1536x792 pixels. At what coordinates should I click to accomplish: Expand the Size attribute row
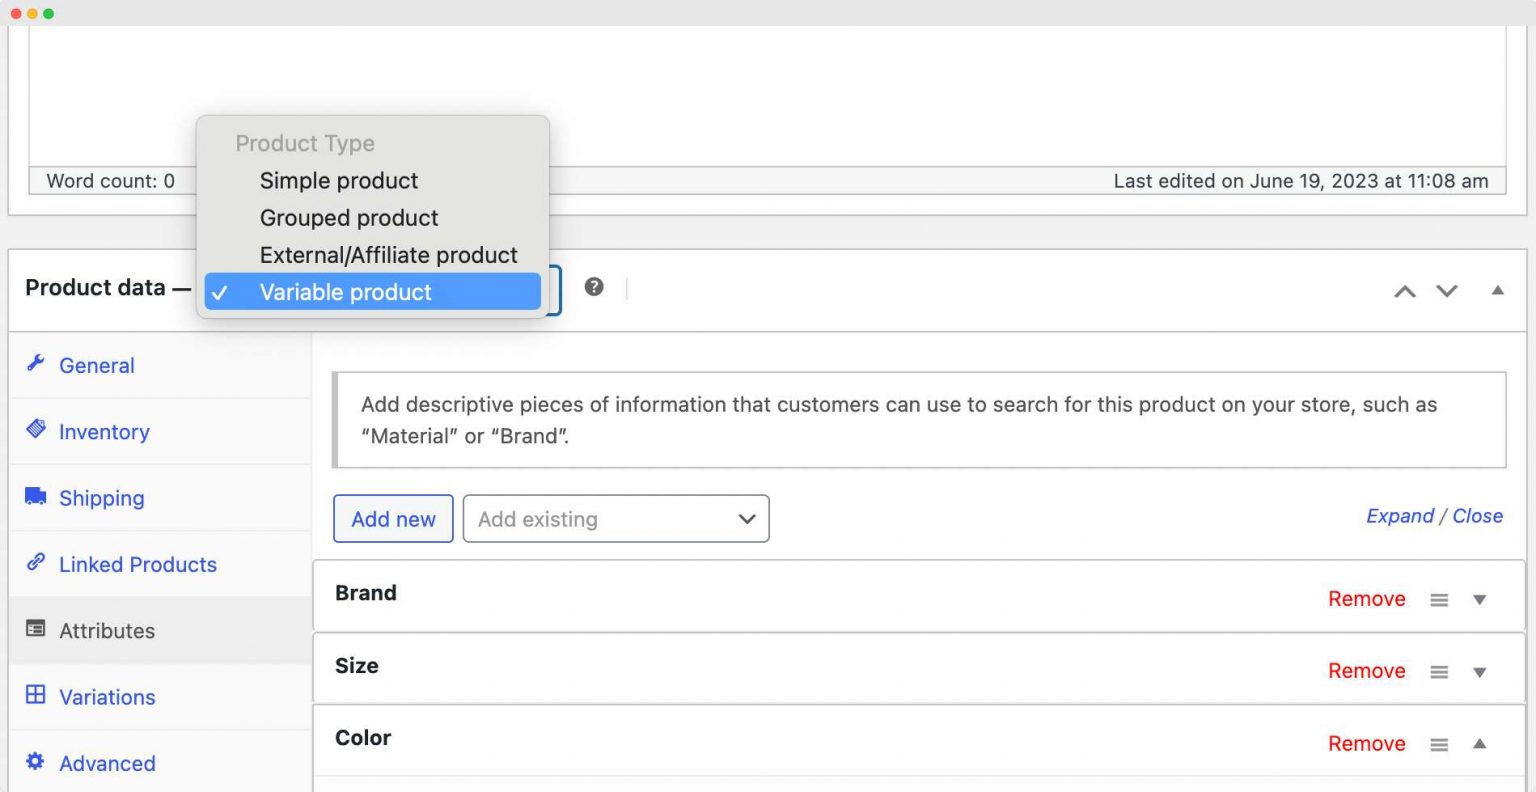point(1480,671)
